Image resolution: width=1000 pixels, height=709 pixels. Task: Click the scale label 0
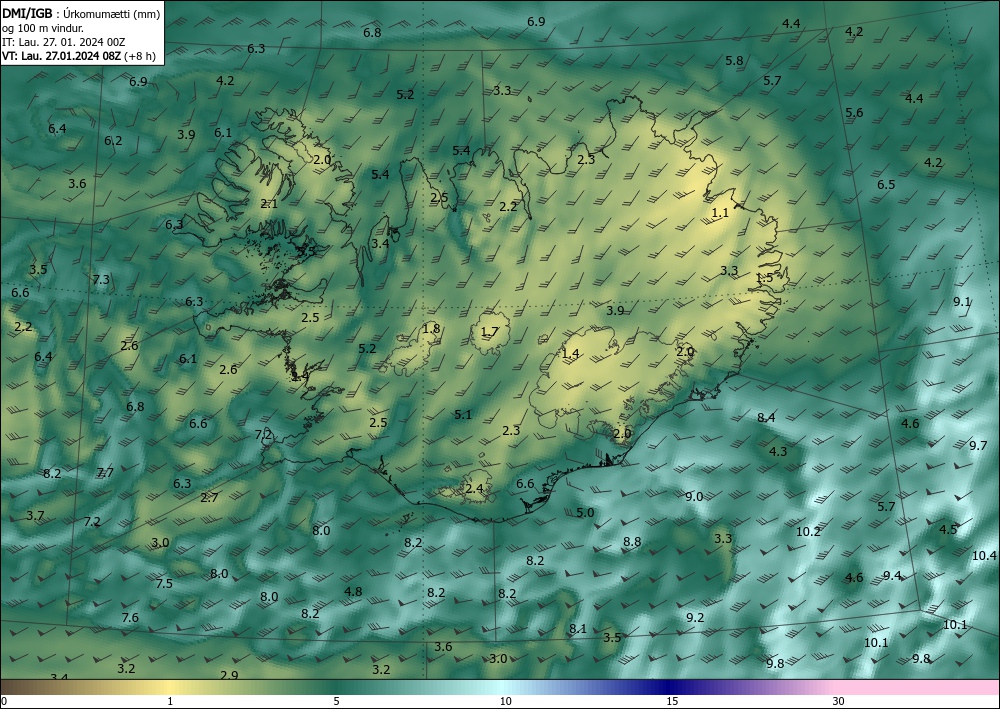pos(4,702)
